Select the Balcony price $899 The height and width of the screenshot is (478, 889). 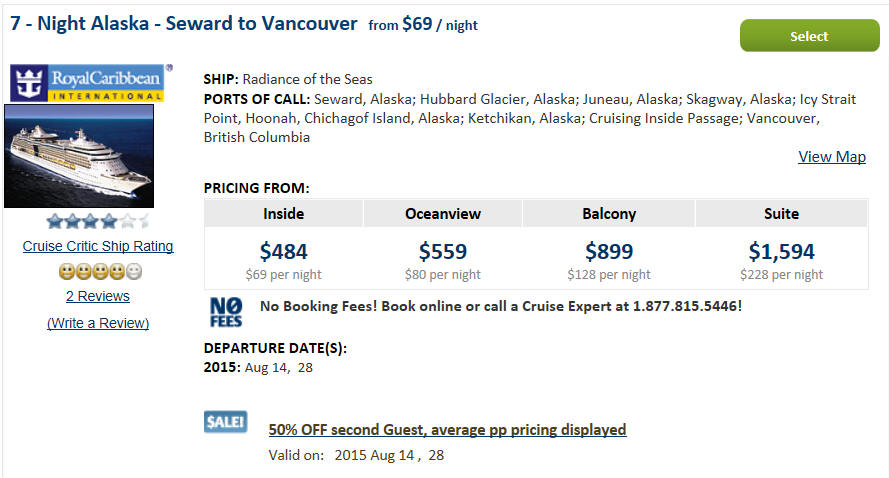(x=609, y=251)
